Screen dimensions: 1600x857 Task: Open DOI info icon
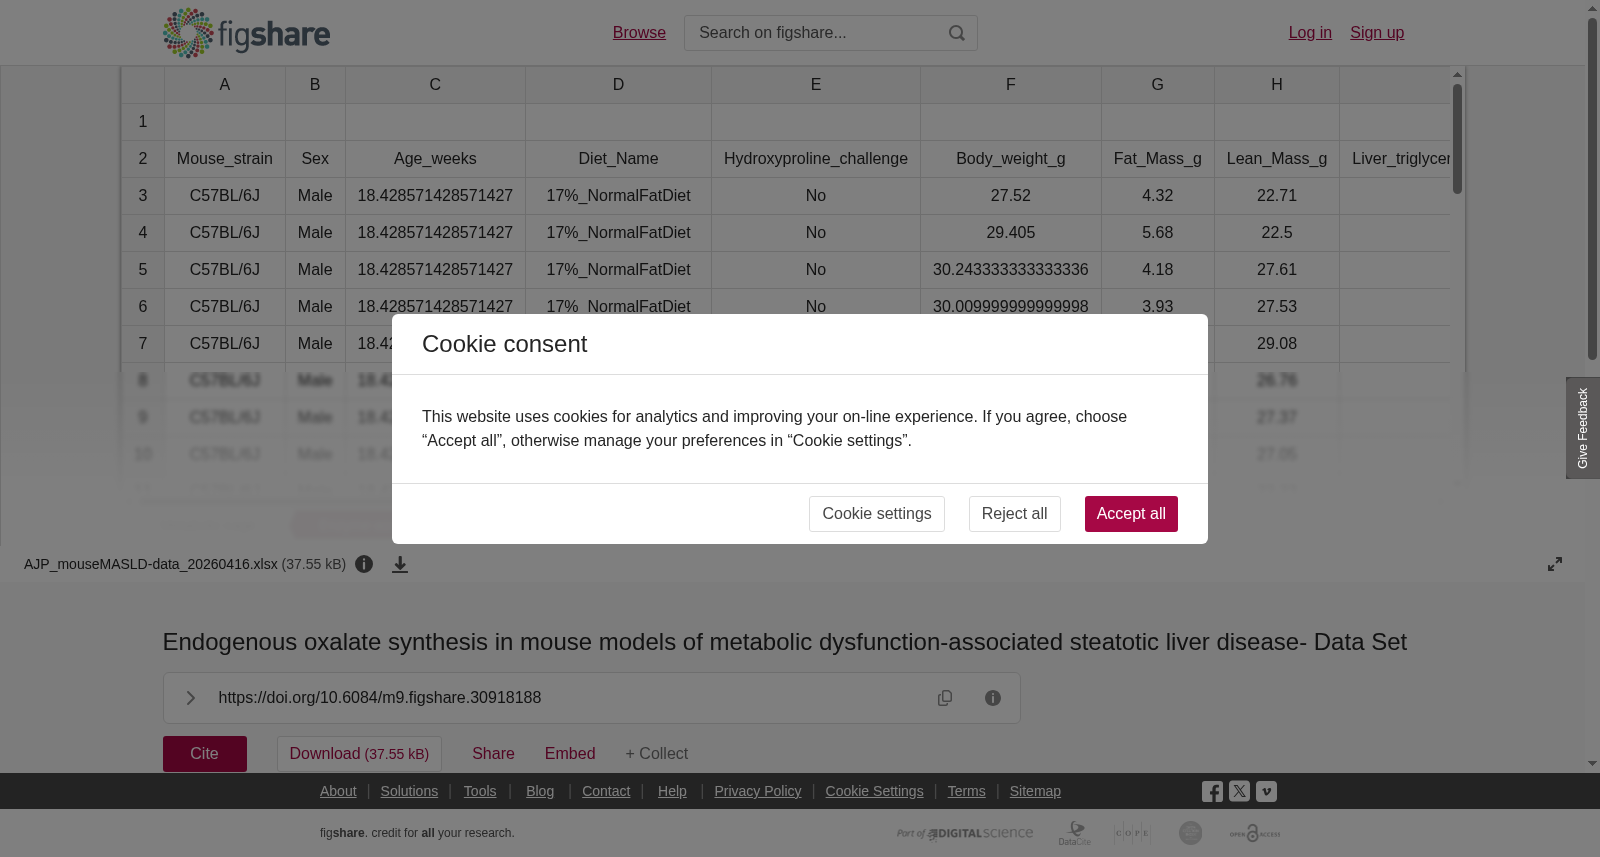[x=993, y=698]
